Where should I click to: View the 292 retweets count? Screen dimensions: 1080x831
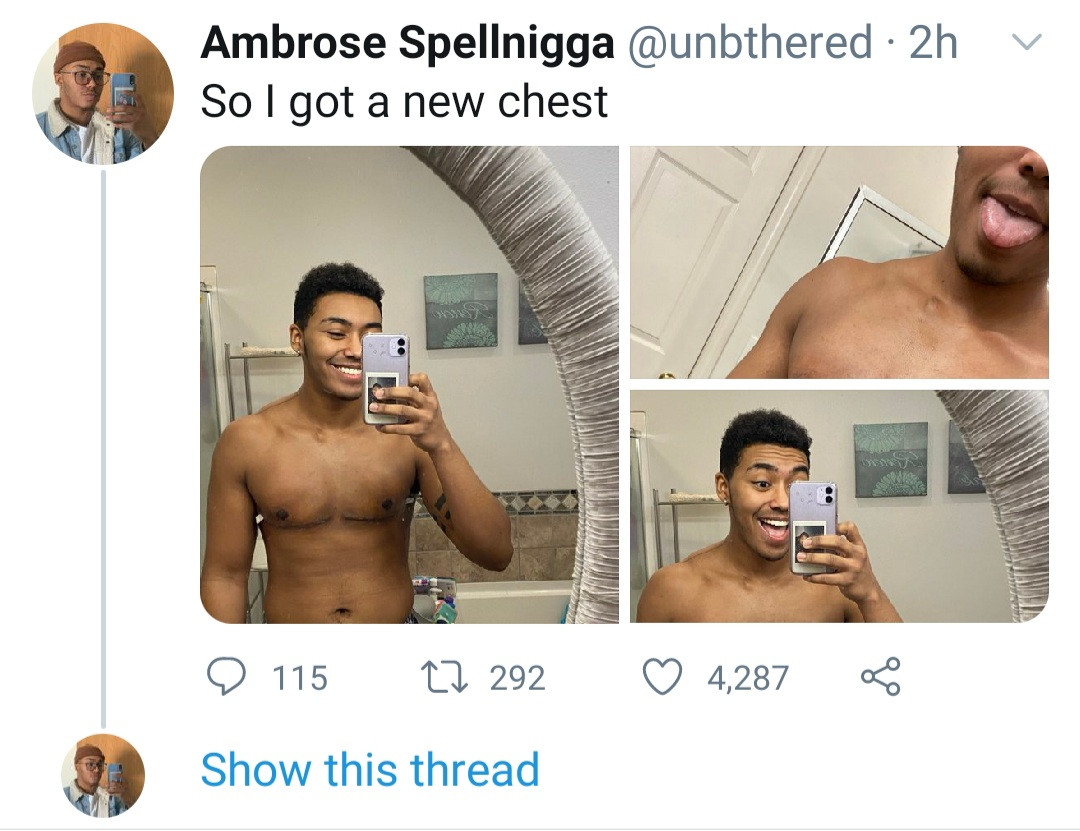click(517, 678)
